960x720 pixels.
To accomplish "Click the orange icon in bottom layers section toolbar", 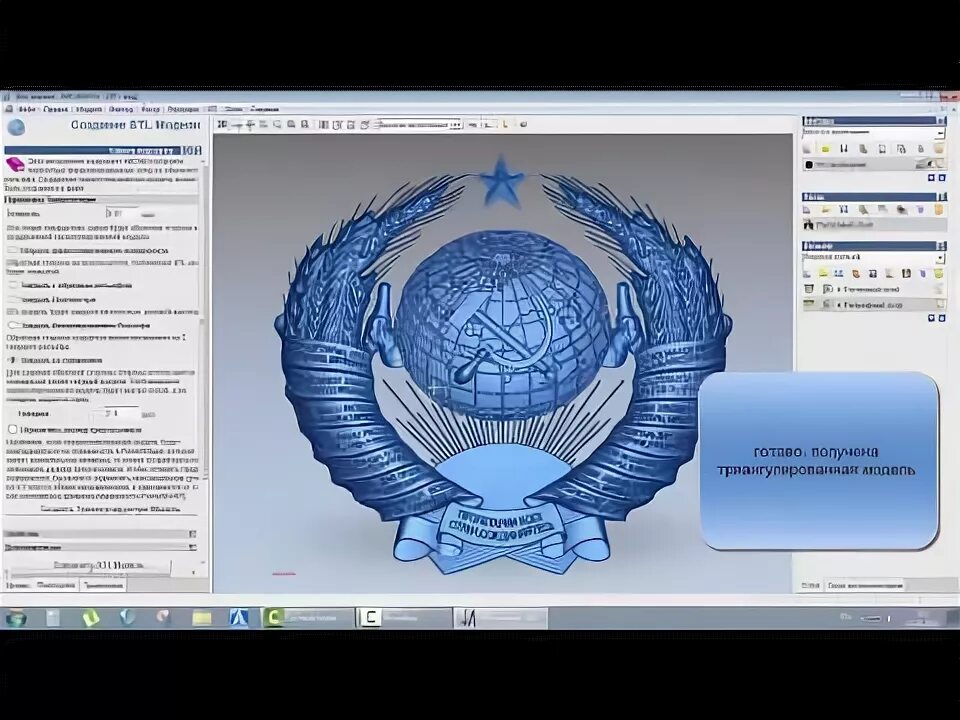I will [x=856, y=273].
